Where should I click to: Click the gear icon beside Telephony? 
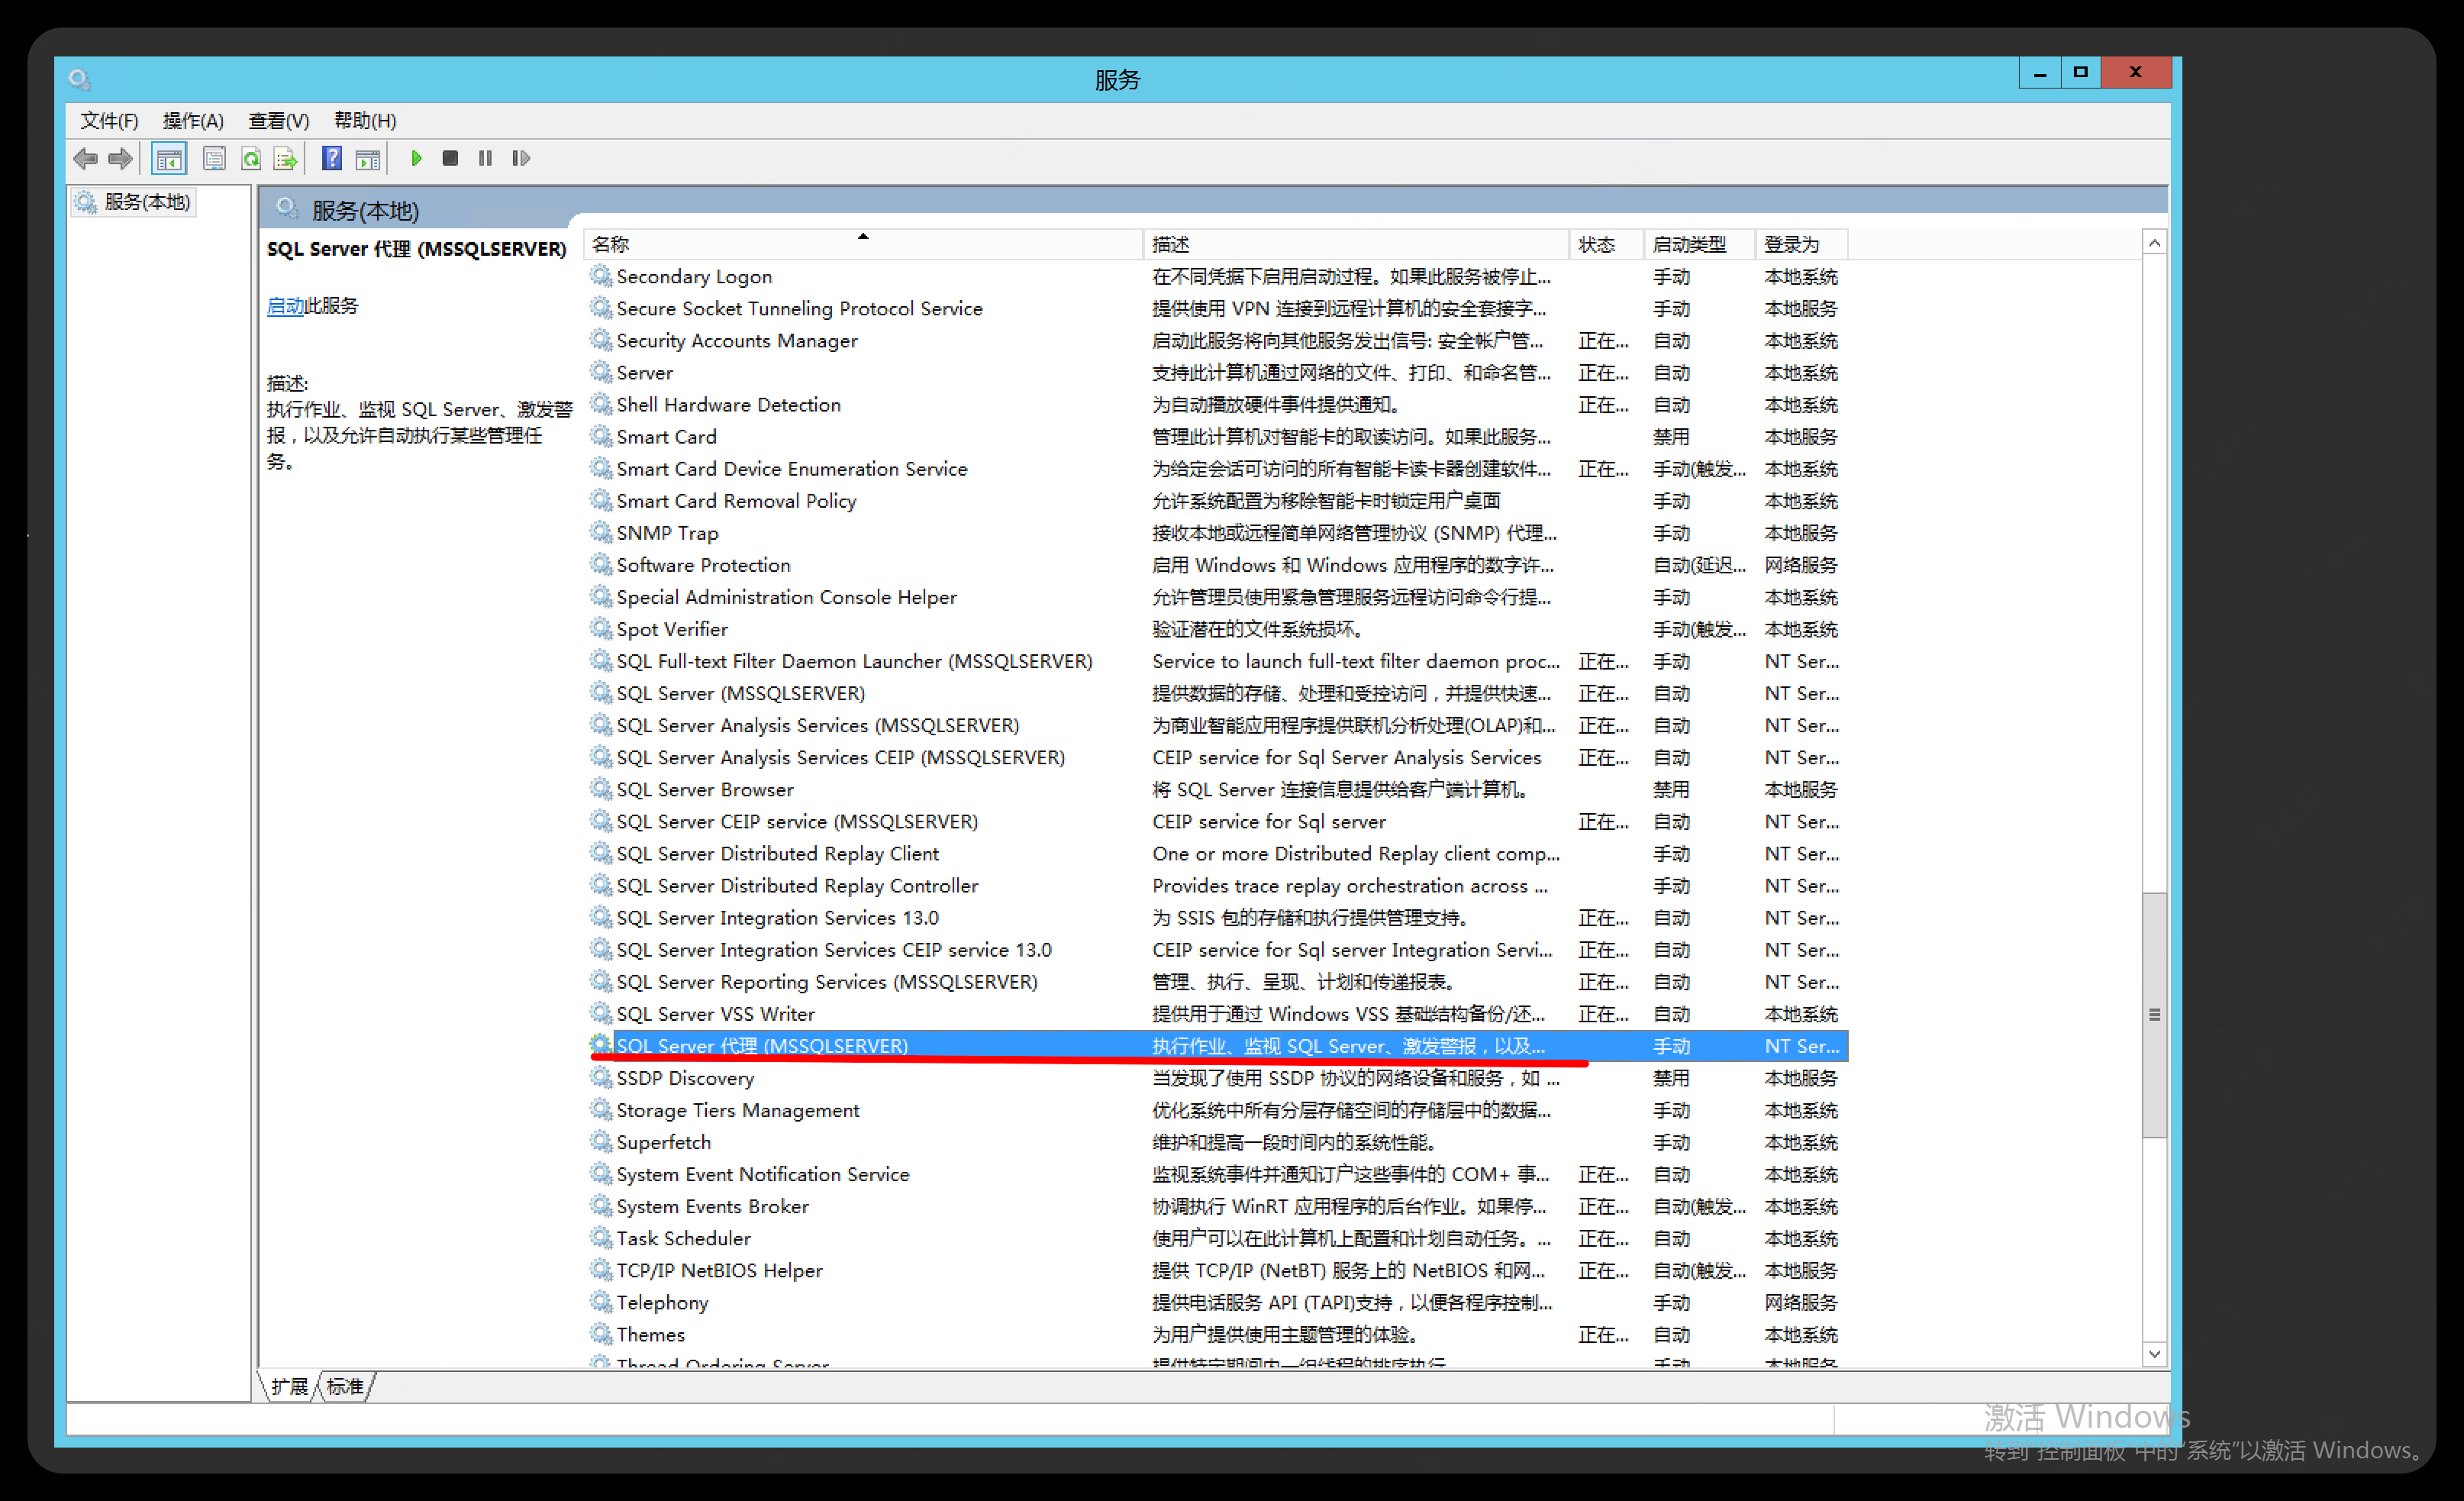601,1301
